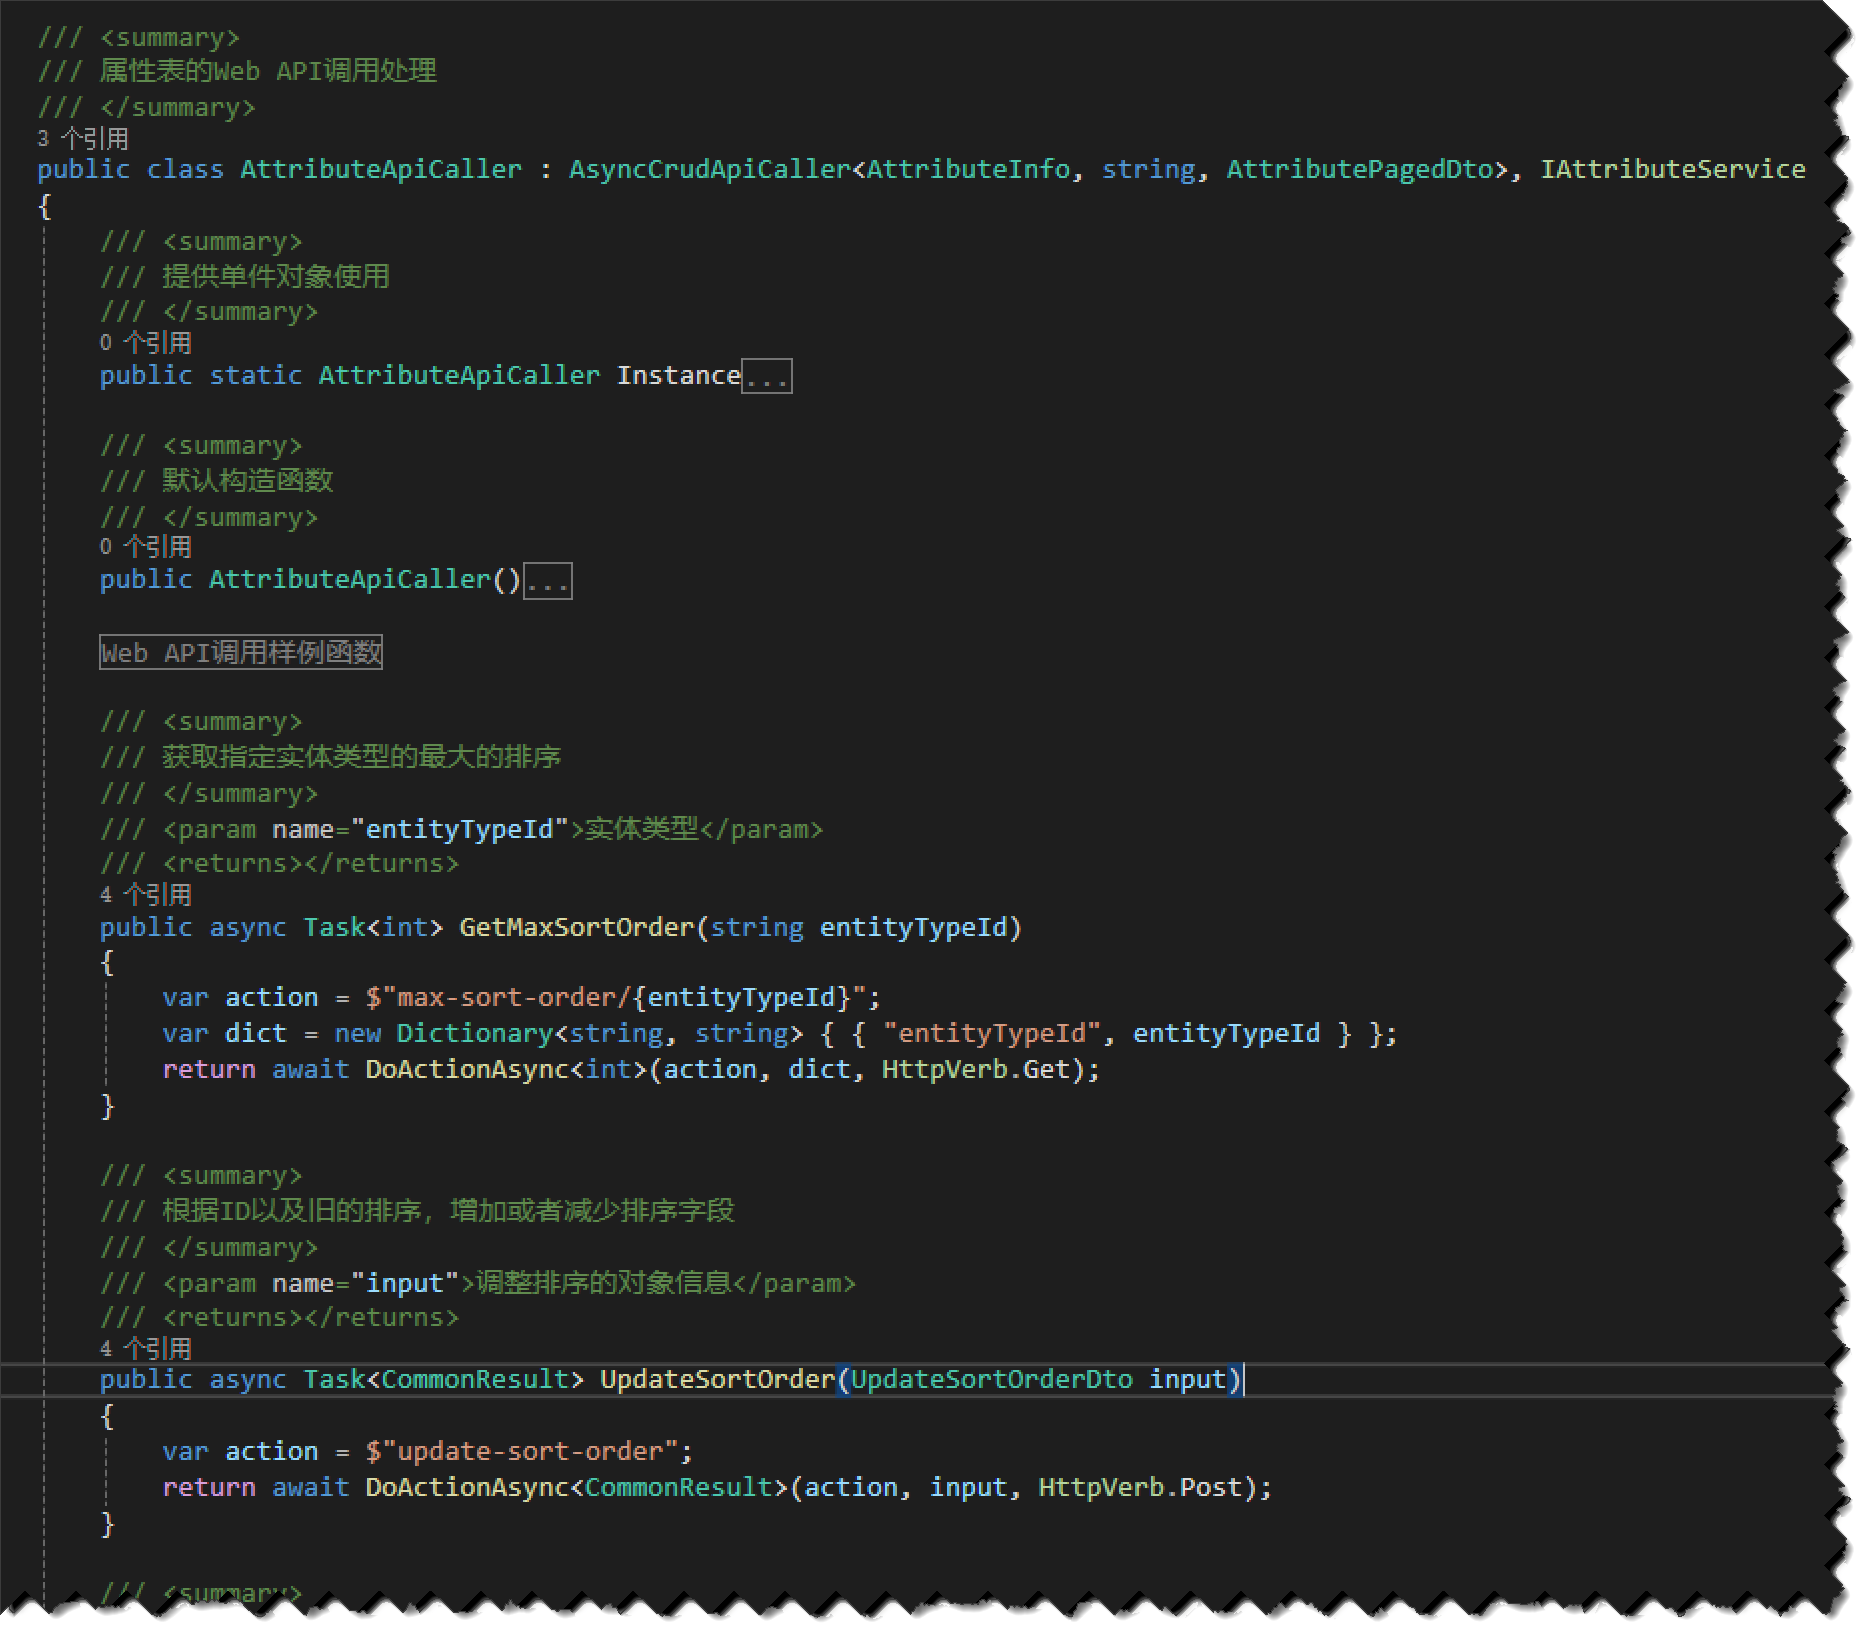Image resolution: width=1864 pixels, height=1631 pixels.
Task: Expand the collapsed 'Web API调用样例函数' region
Action: (240, 653)
